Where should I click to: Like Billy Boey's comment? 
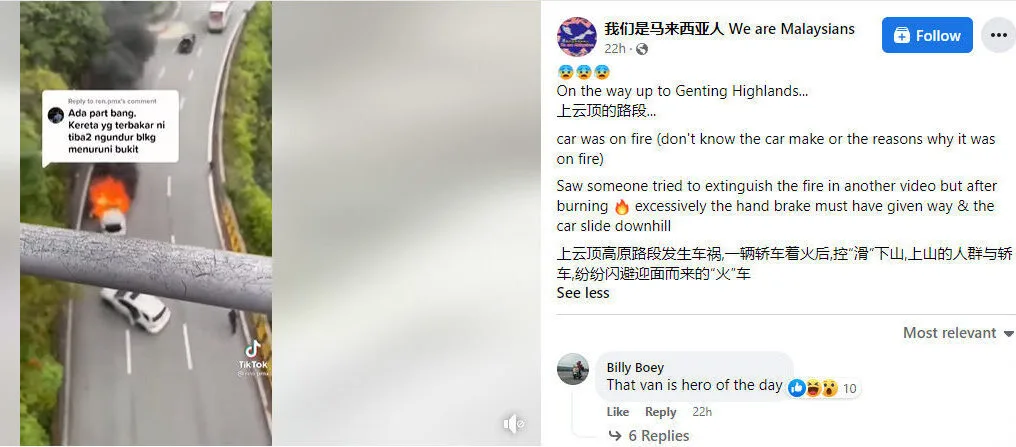point(618,412)
